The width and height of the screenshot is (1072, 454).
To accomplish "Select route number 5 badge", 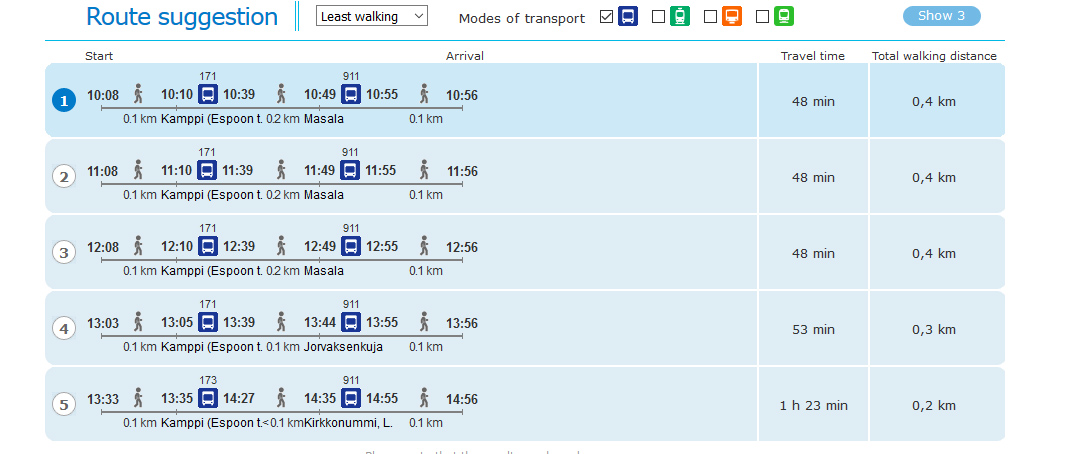I will click(x=64, y=405).
